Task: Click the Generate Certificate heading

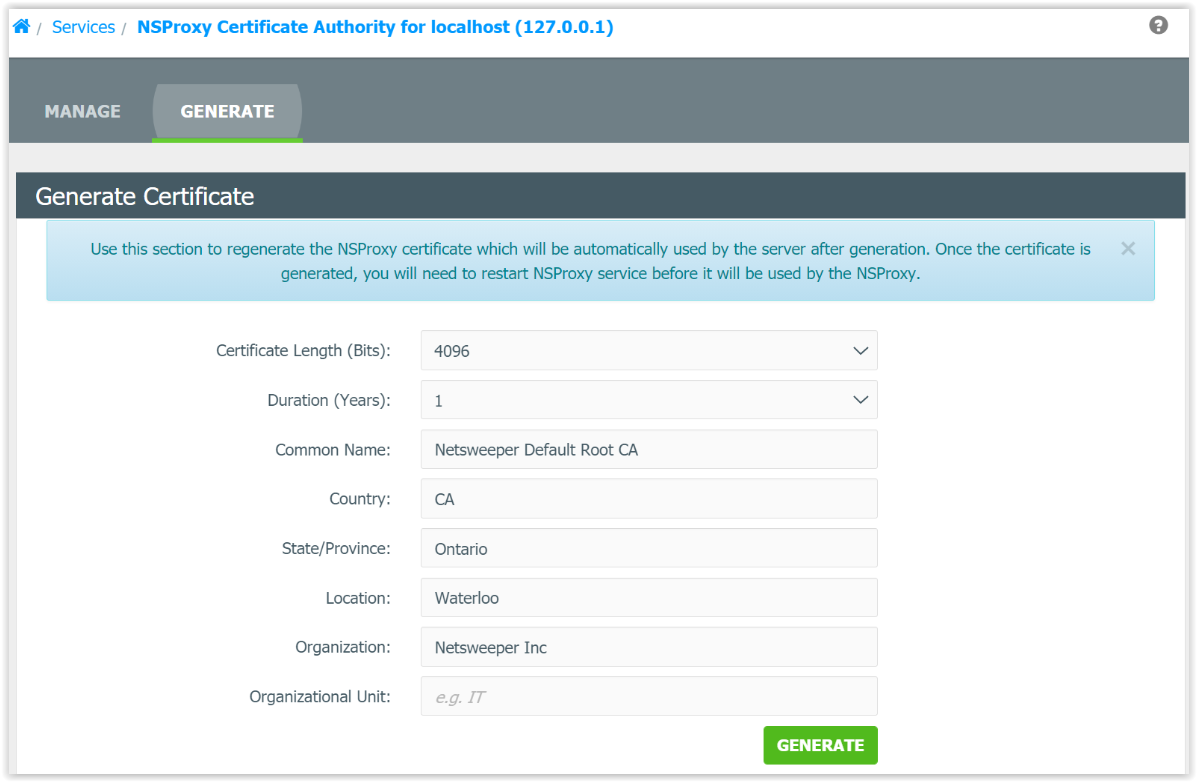Action: point(144,196)
